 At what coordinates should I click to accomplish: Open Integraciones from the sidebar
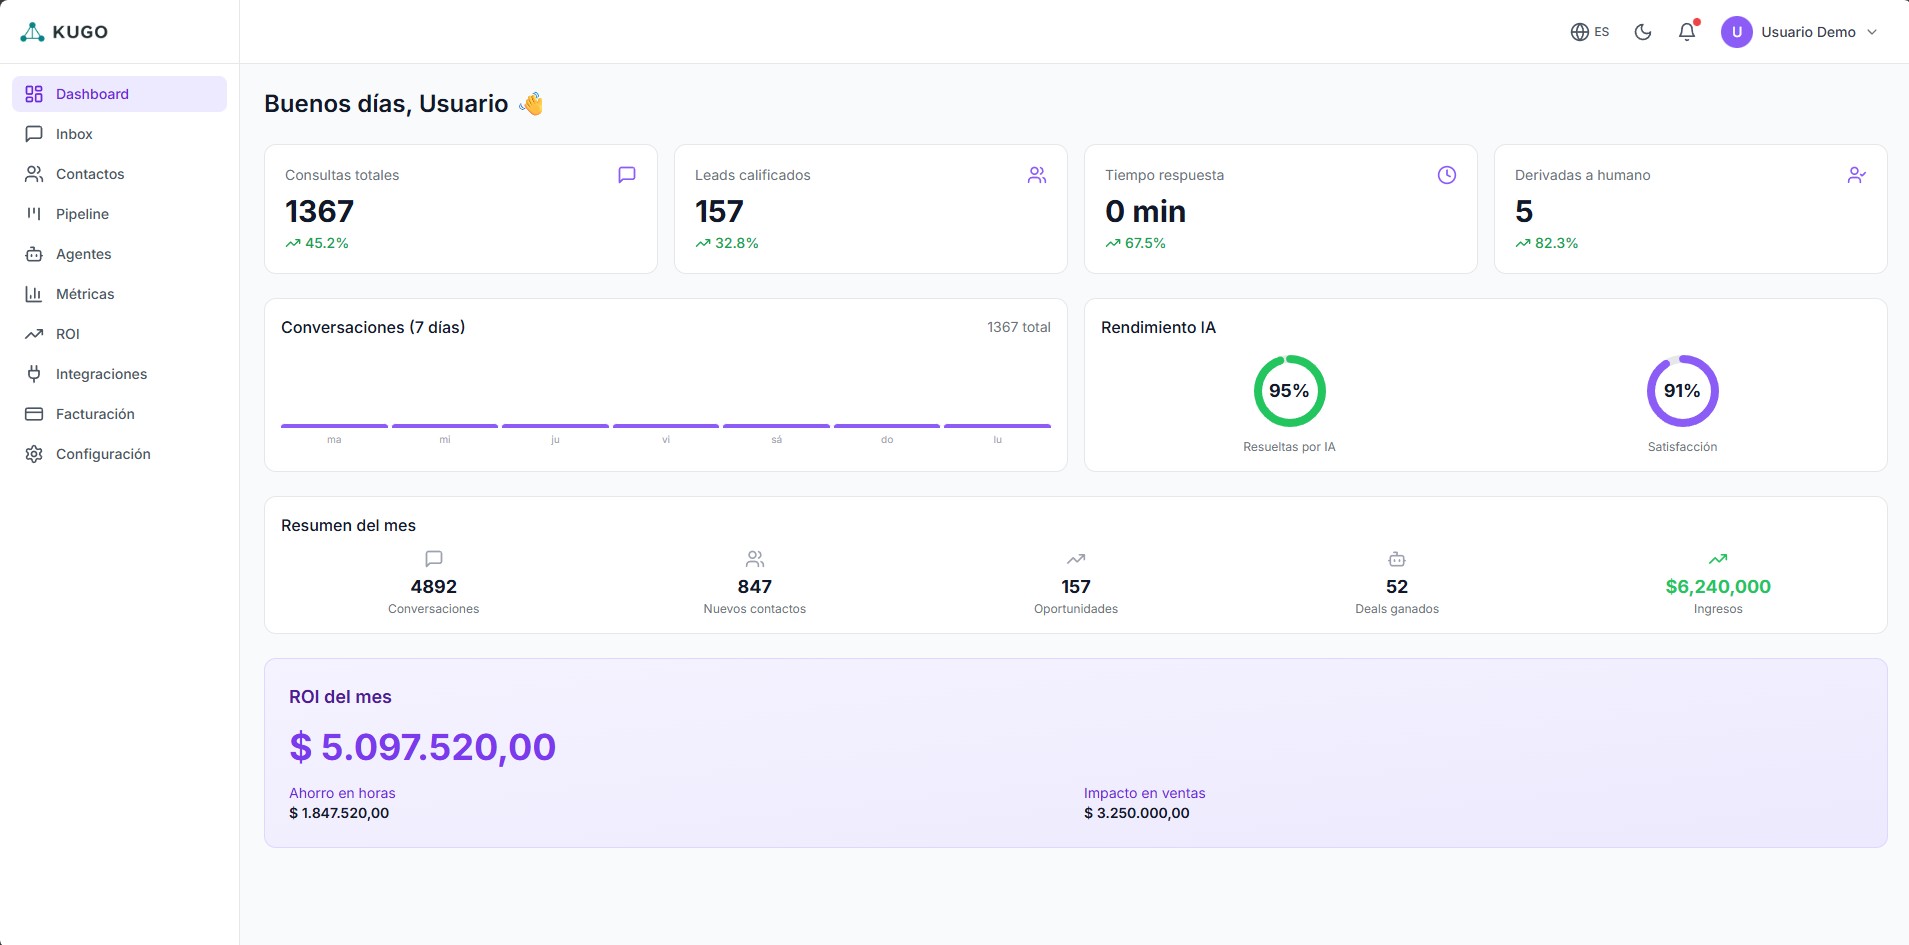tap(101, 373)
